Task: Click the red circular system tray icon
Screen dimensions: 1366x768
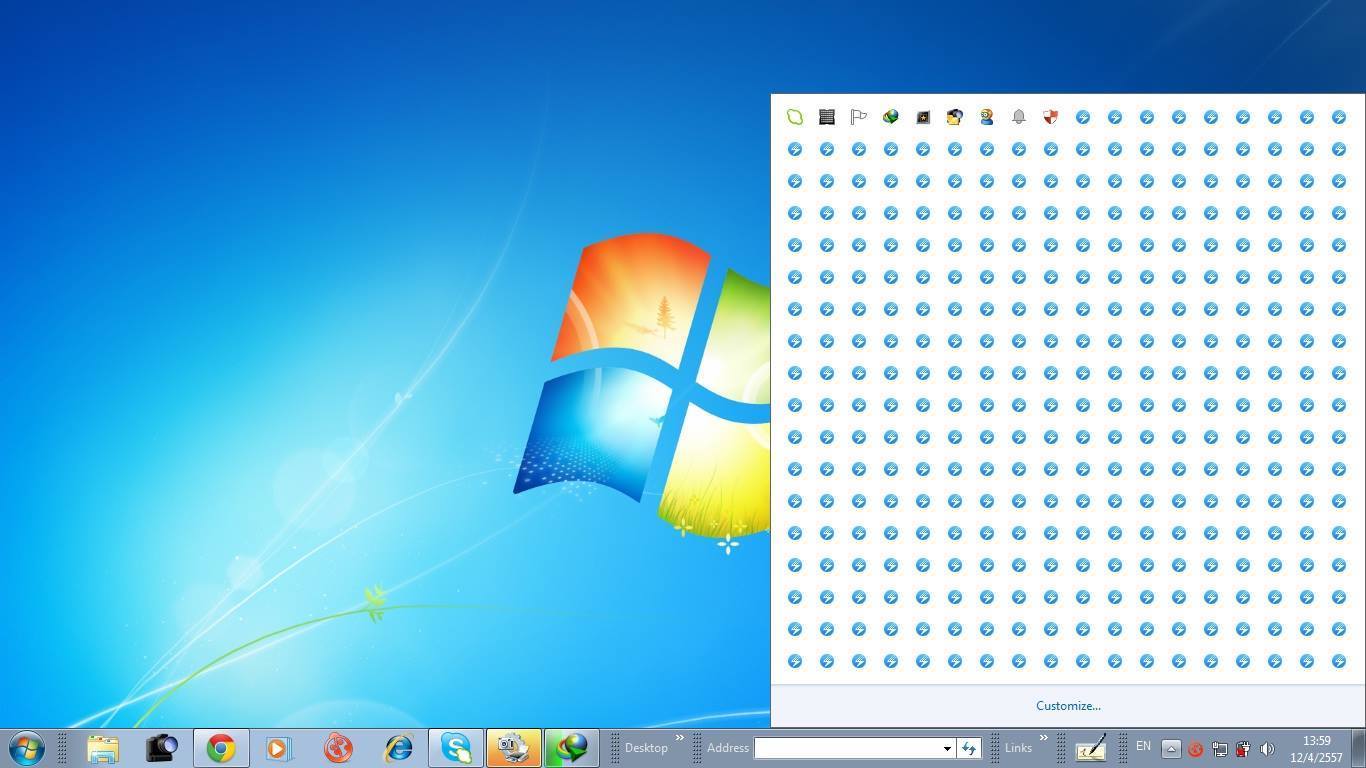Action: click(1195, 749)
